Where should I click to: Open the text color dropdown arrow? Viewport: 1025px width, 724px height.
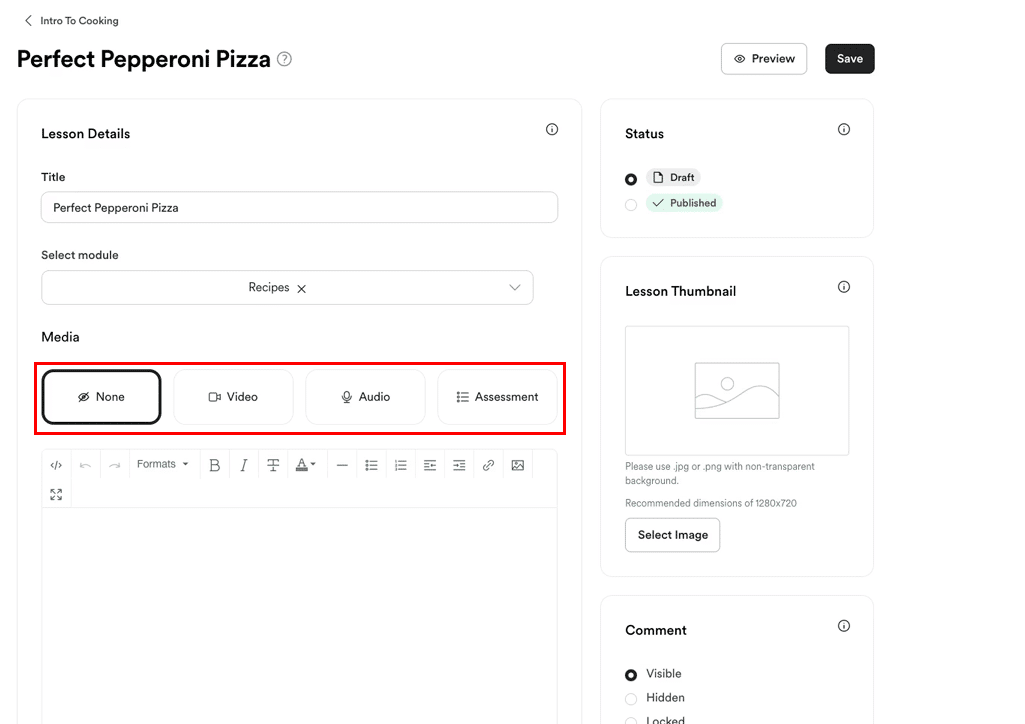coord(312,464)
